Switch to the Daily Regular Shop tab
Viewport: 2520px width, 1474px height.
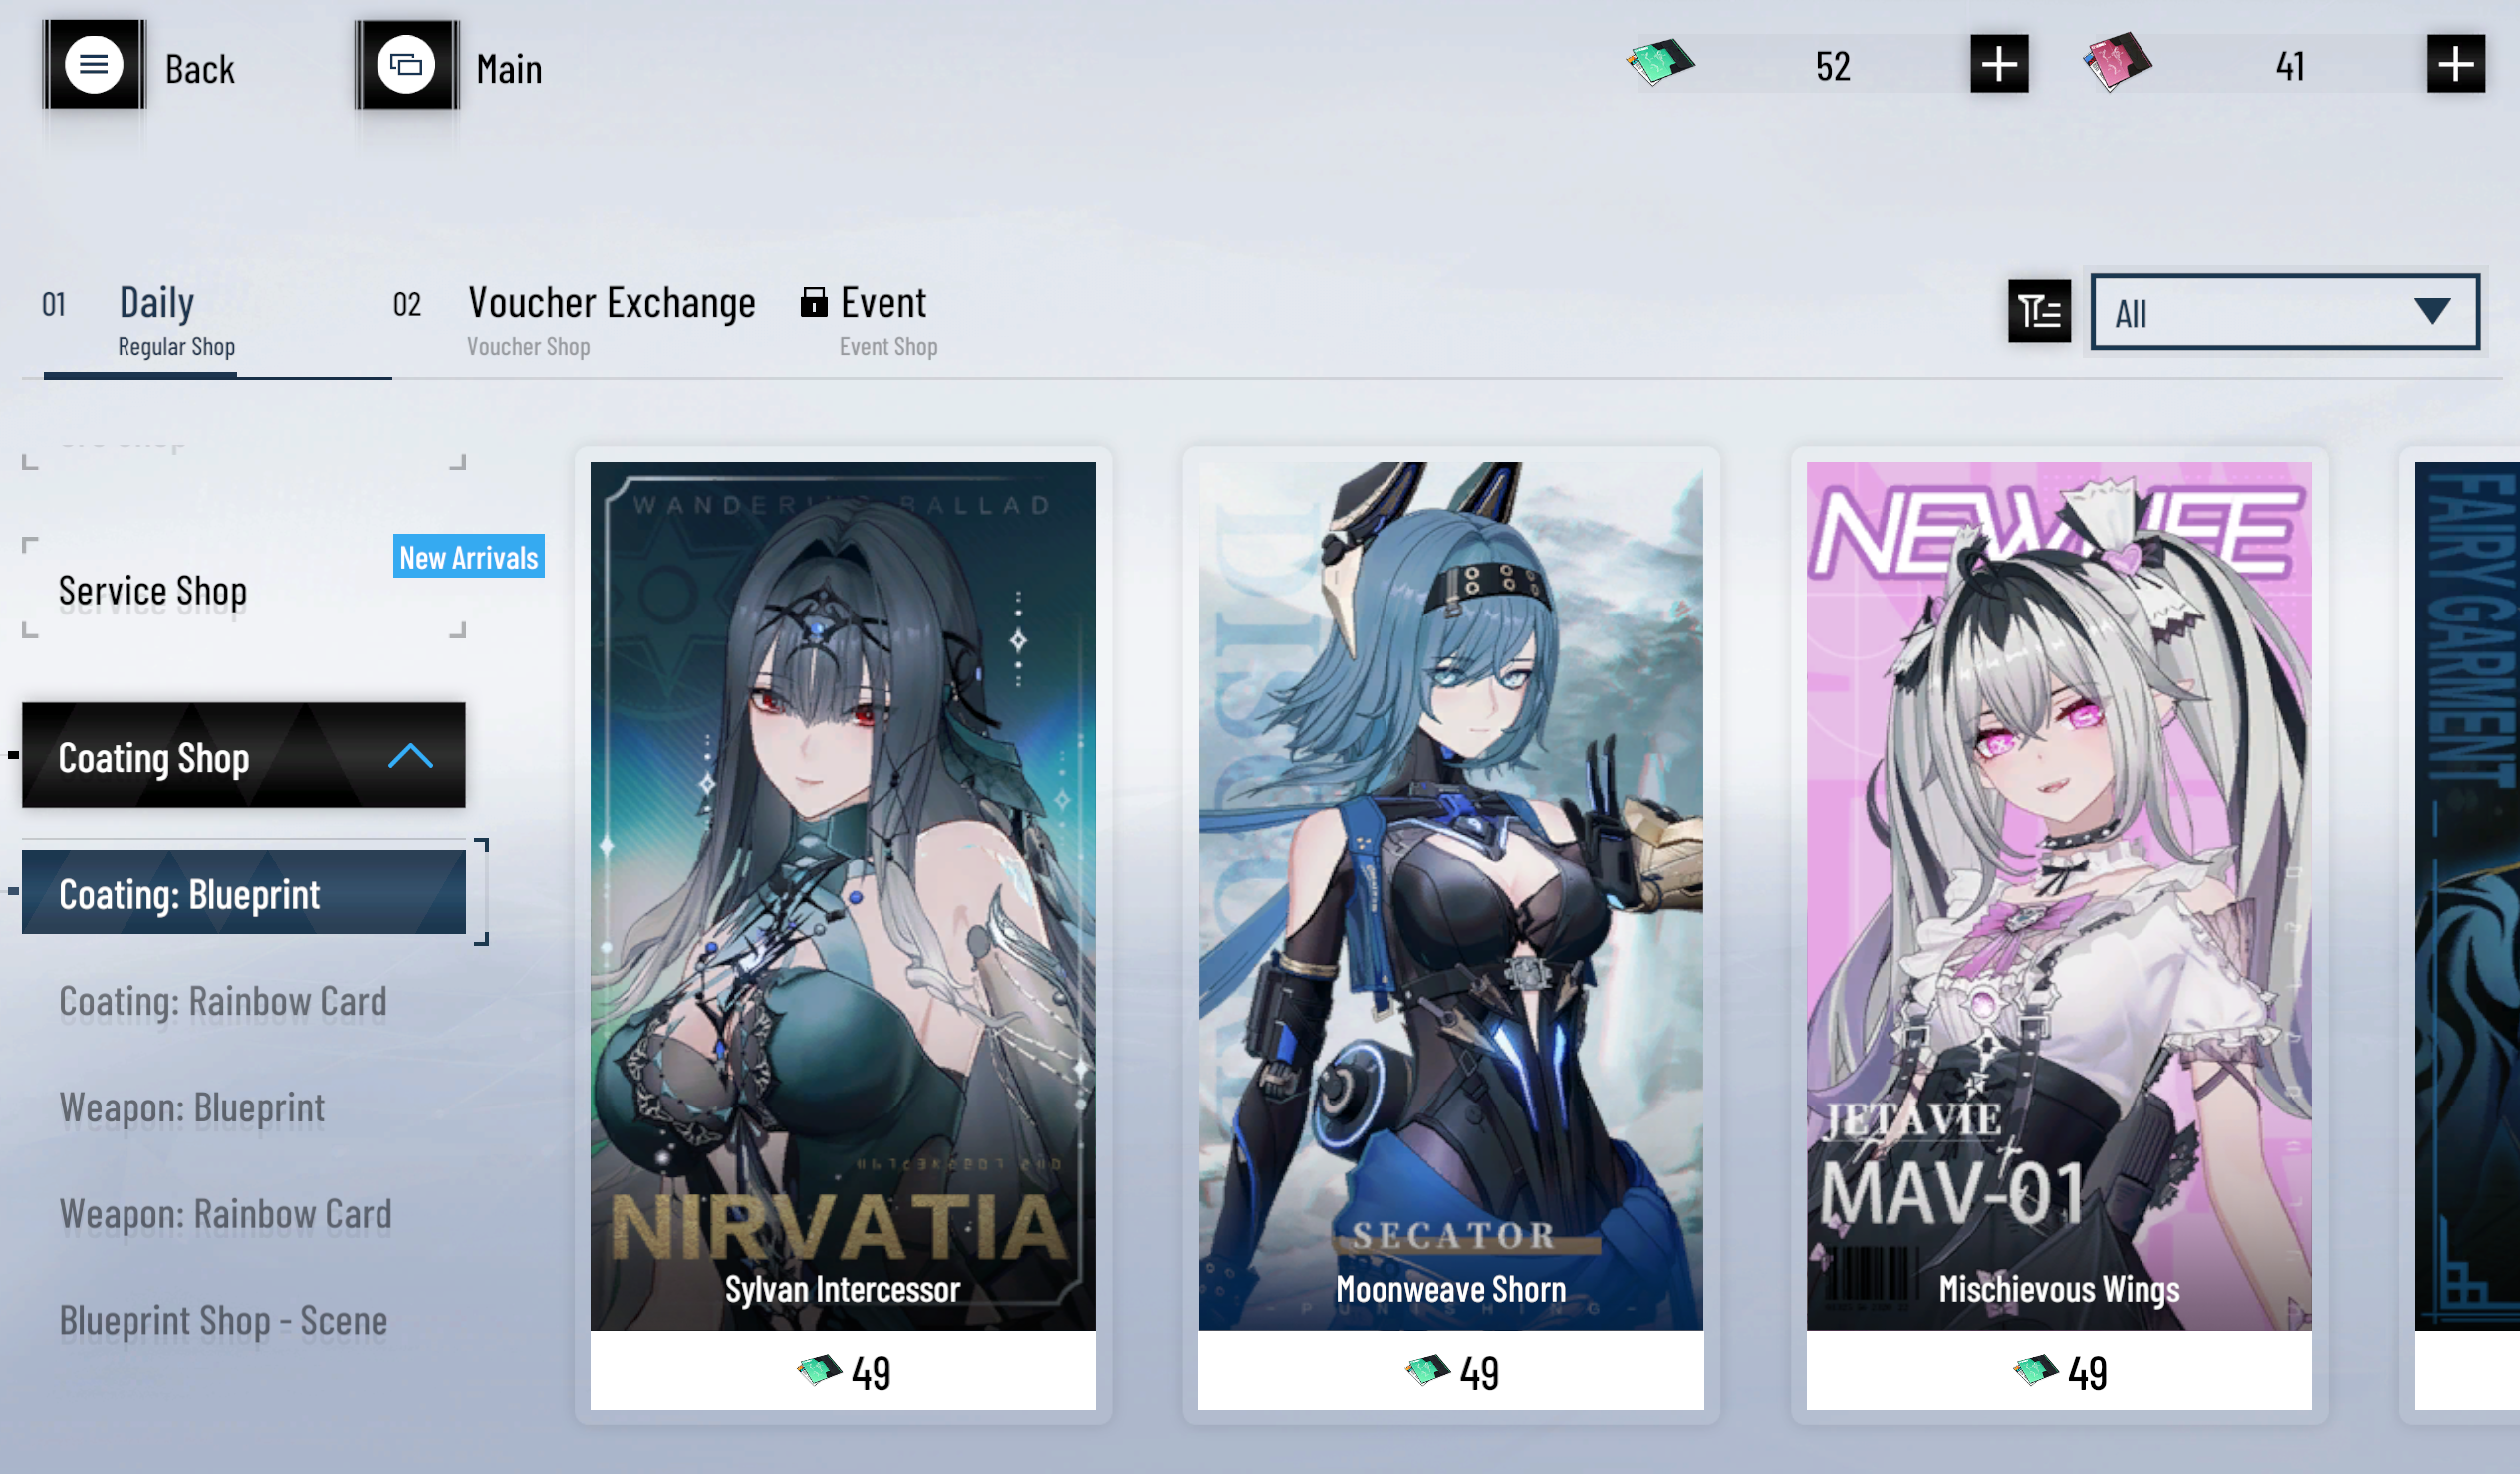click(x=176, y=320)
